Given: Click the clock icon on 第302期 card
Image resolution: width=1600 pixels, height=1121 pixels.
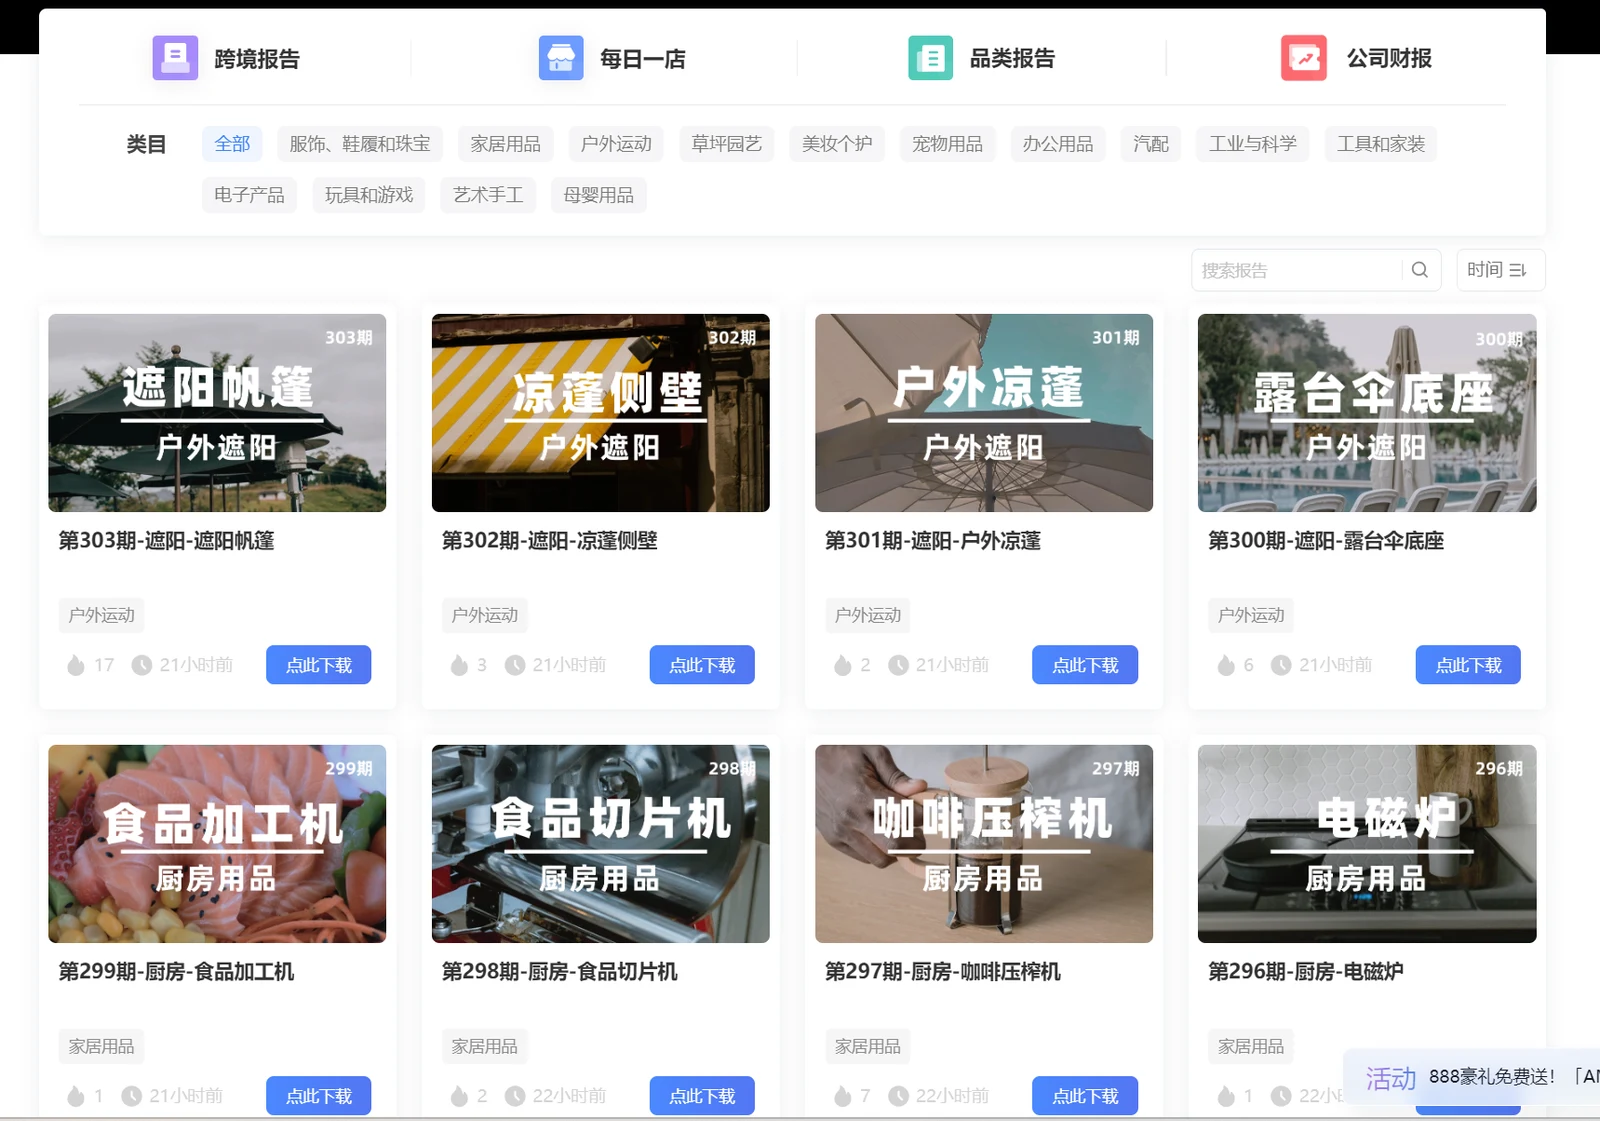Looking at the screenshot, I should (515, 665).
